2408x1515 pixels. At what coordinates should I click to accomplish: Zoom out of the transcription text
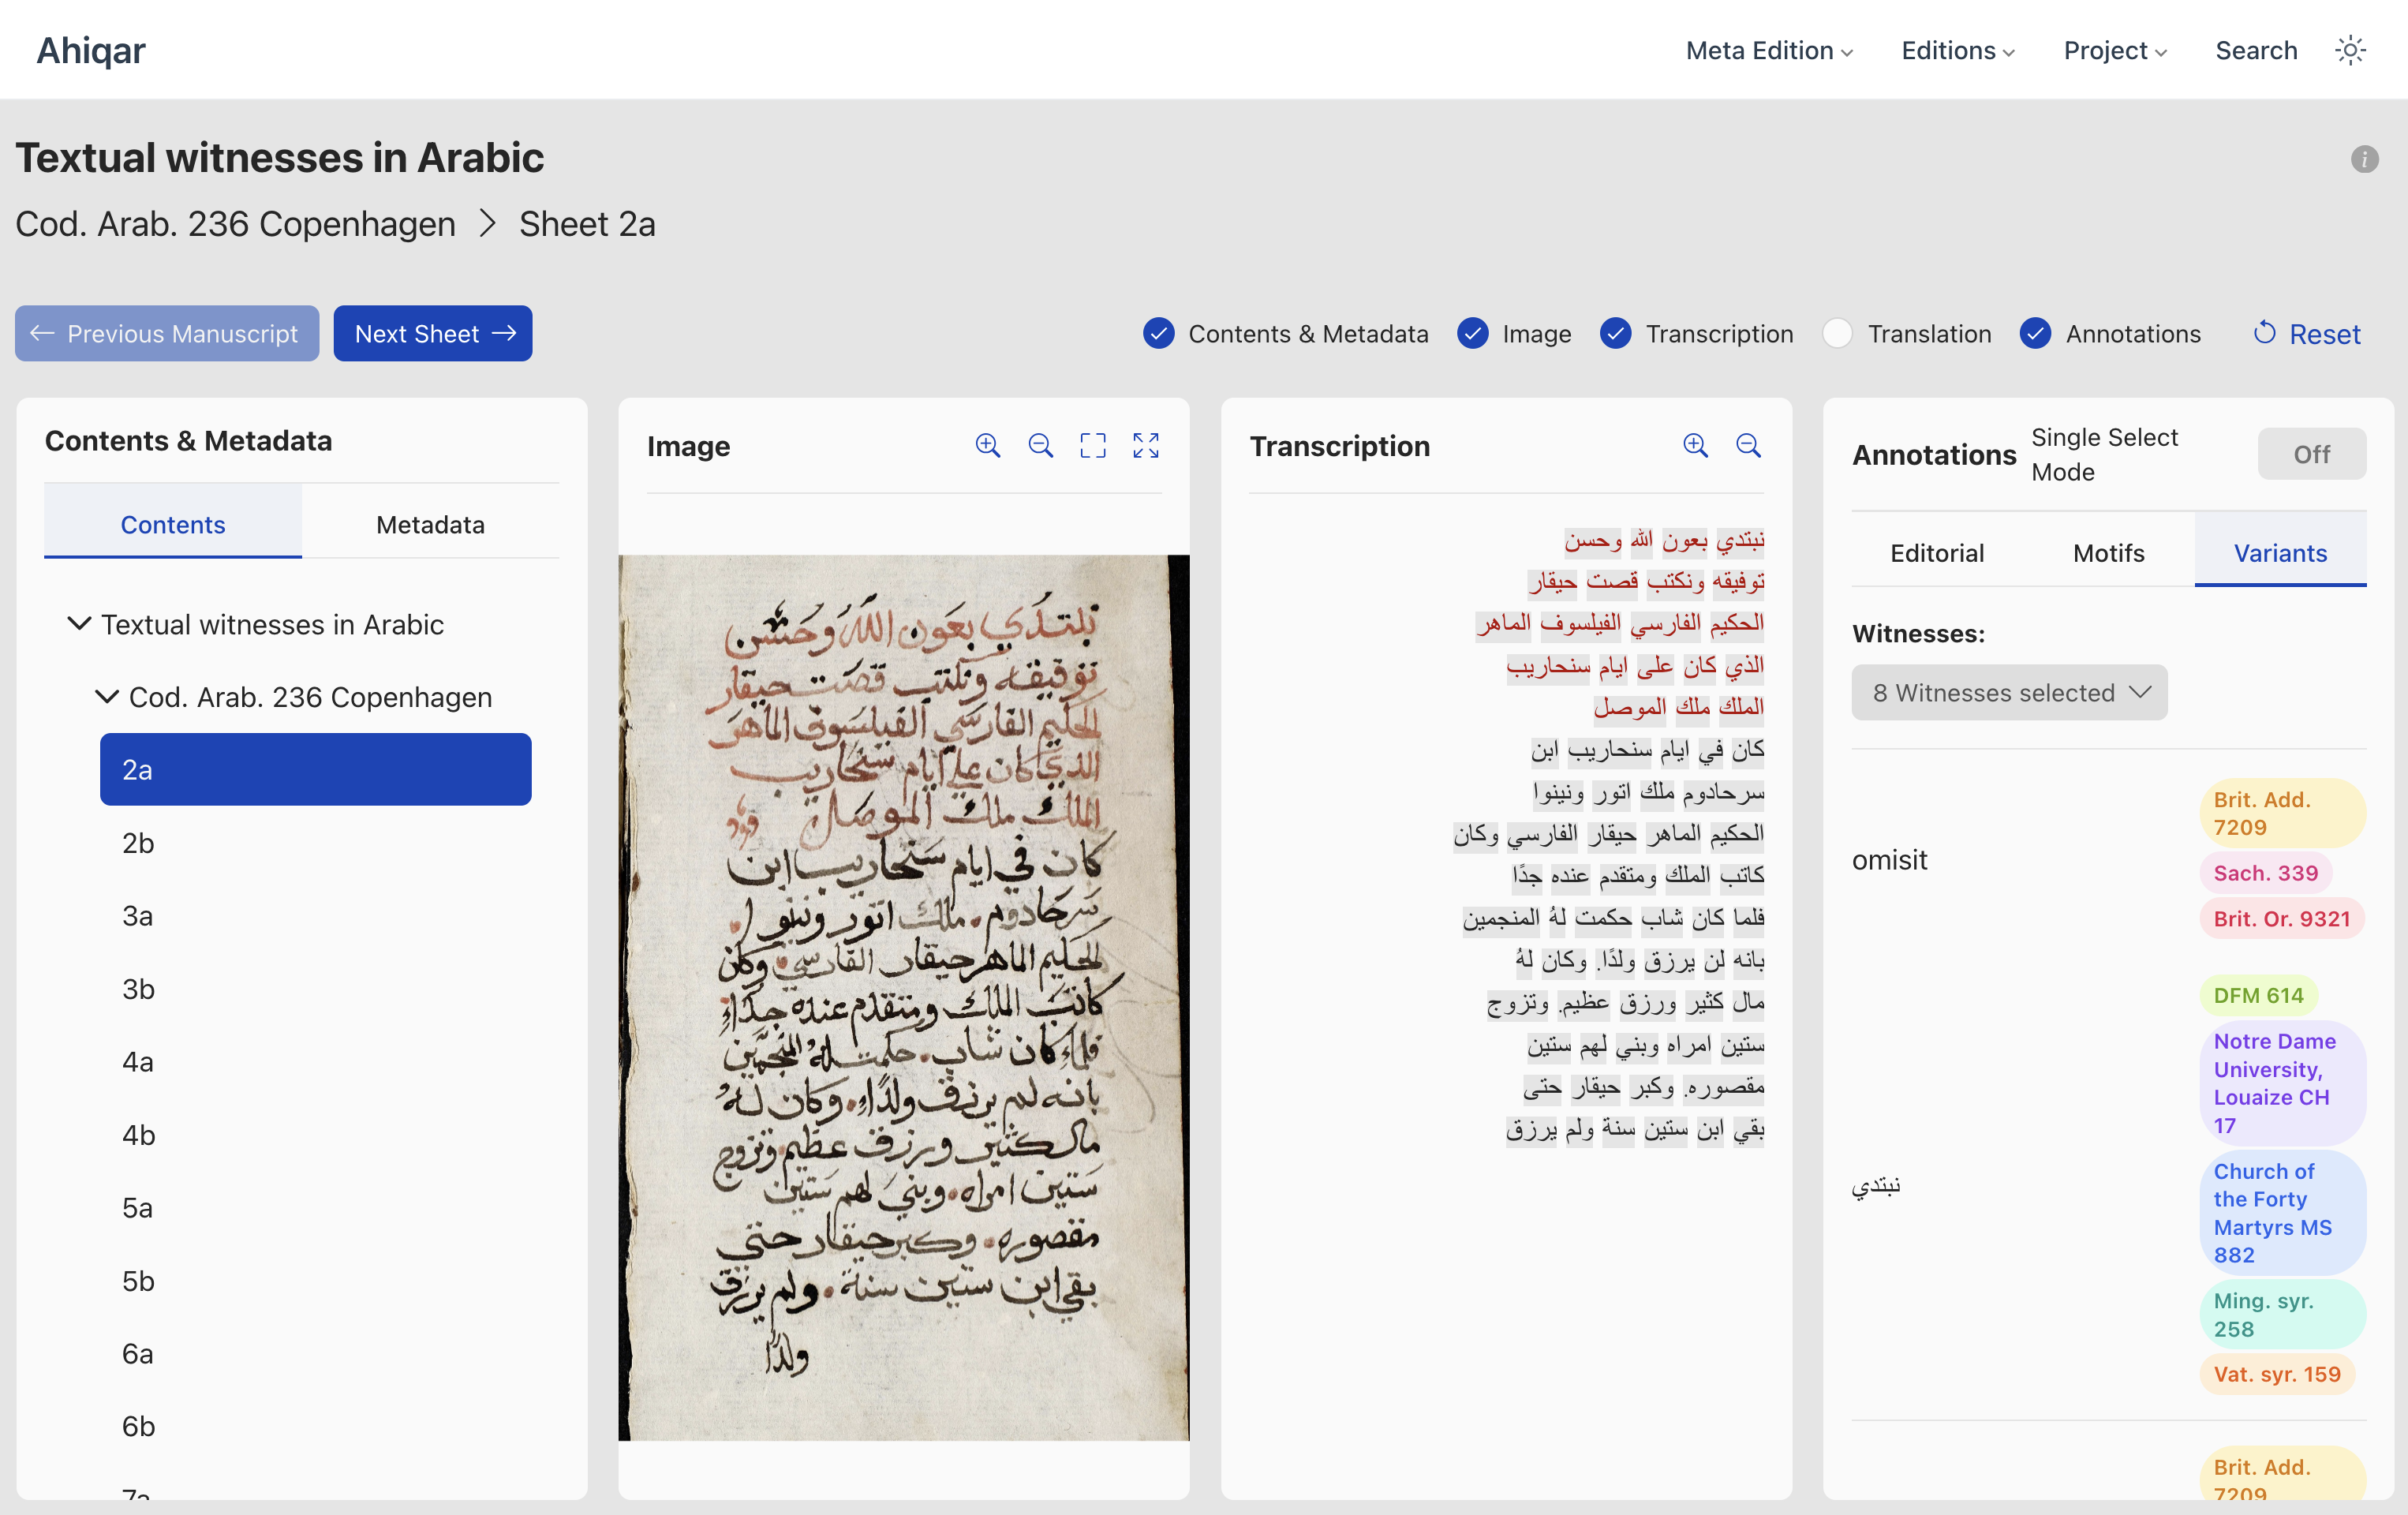point(1748,445)
